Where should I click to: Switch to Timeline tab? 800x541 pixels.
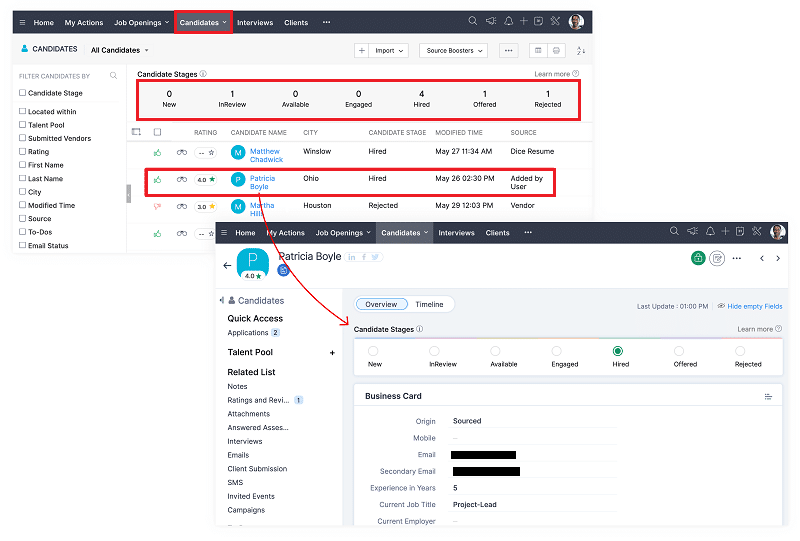point(429,304)
